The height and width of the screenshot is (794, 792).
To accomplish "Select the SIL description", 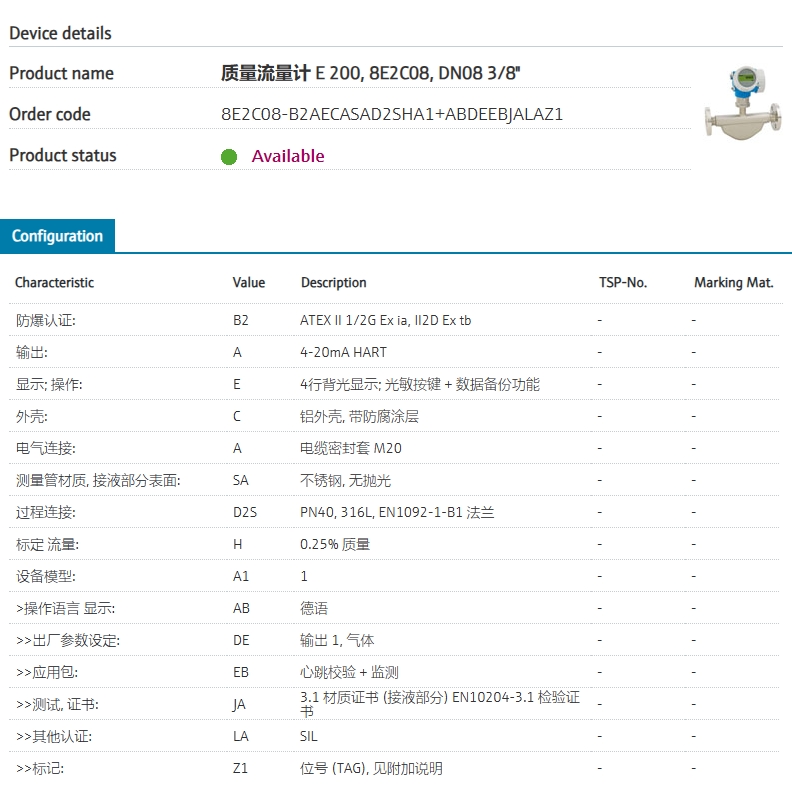I will pyautogui.click(x=308, y=736).
